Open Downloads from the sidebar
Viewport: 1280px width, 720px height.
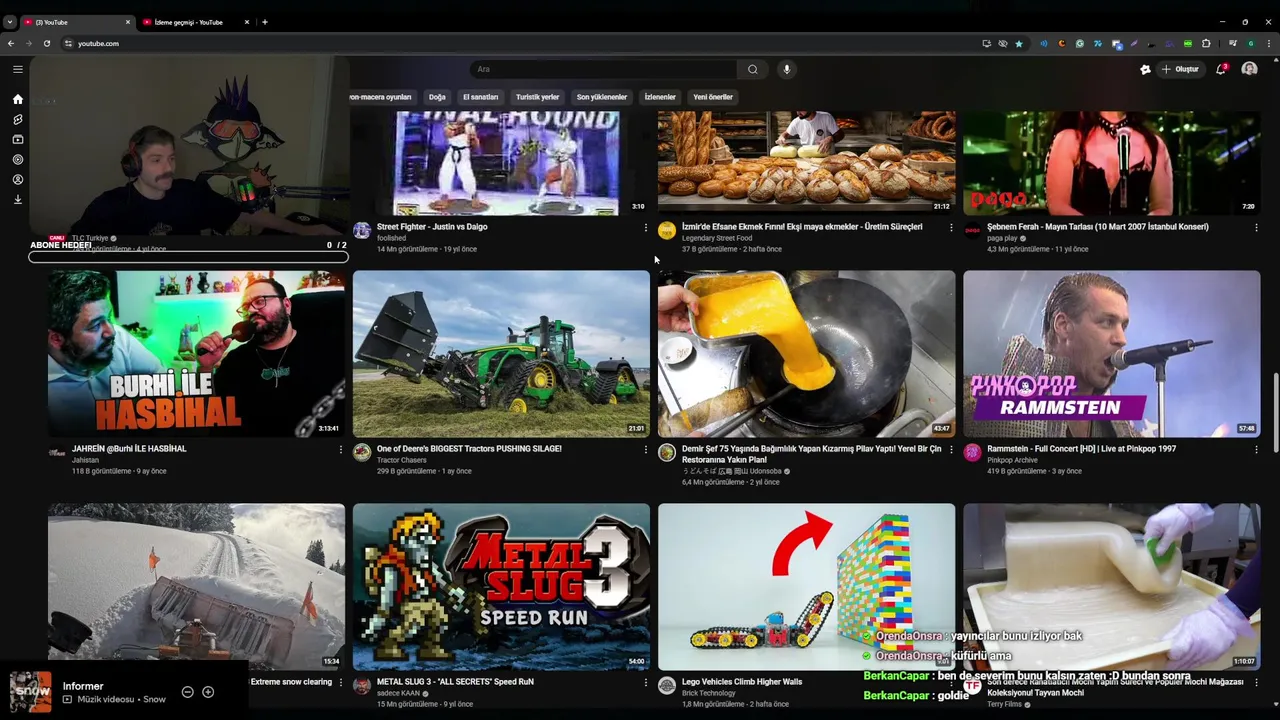pyautogui.click(x=18, y=199)
